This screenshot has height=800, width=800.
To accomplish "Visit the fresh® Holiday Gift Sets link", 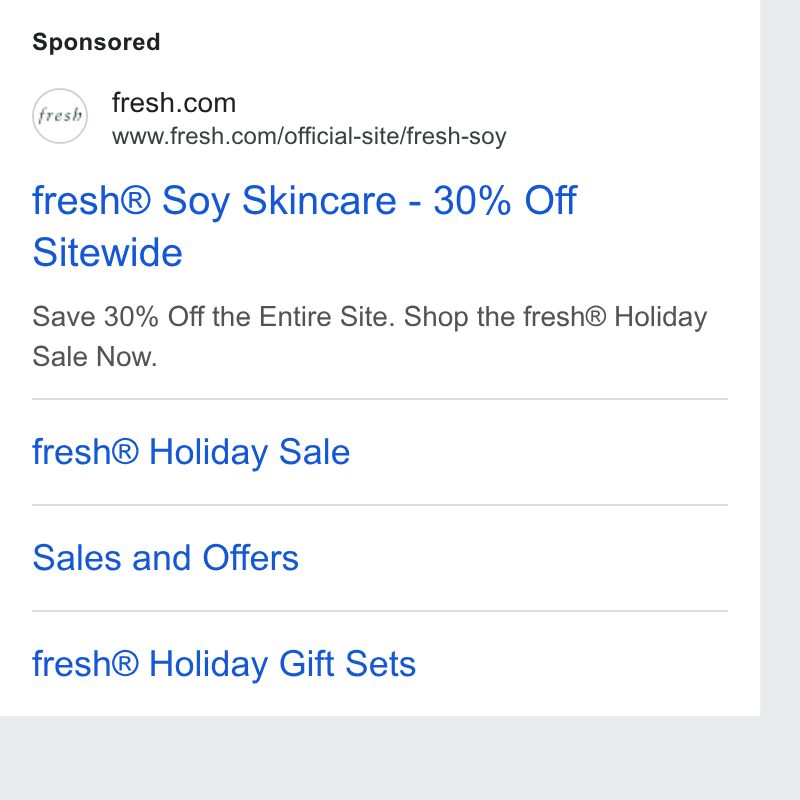I will (224, 664).
